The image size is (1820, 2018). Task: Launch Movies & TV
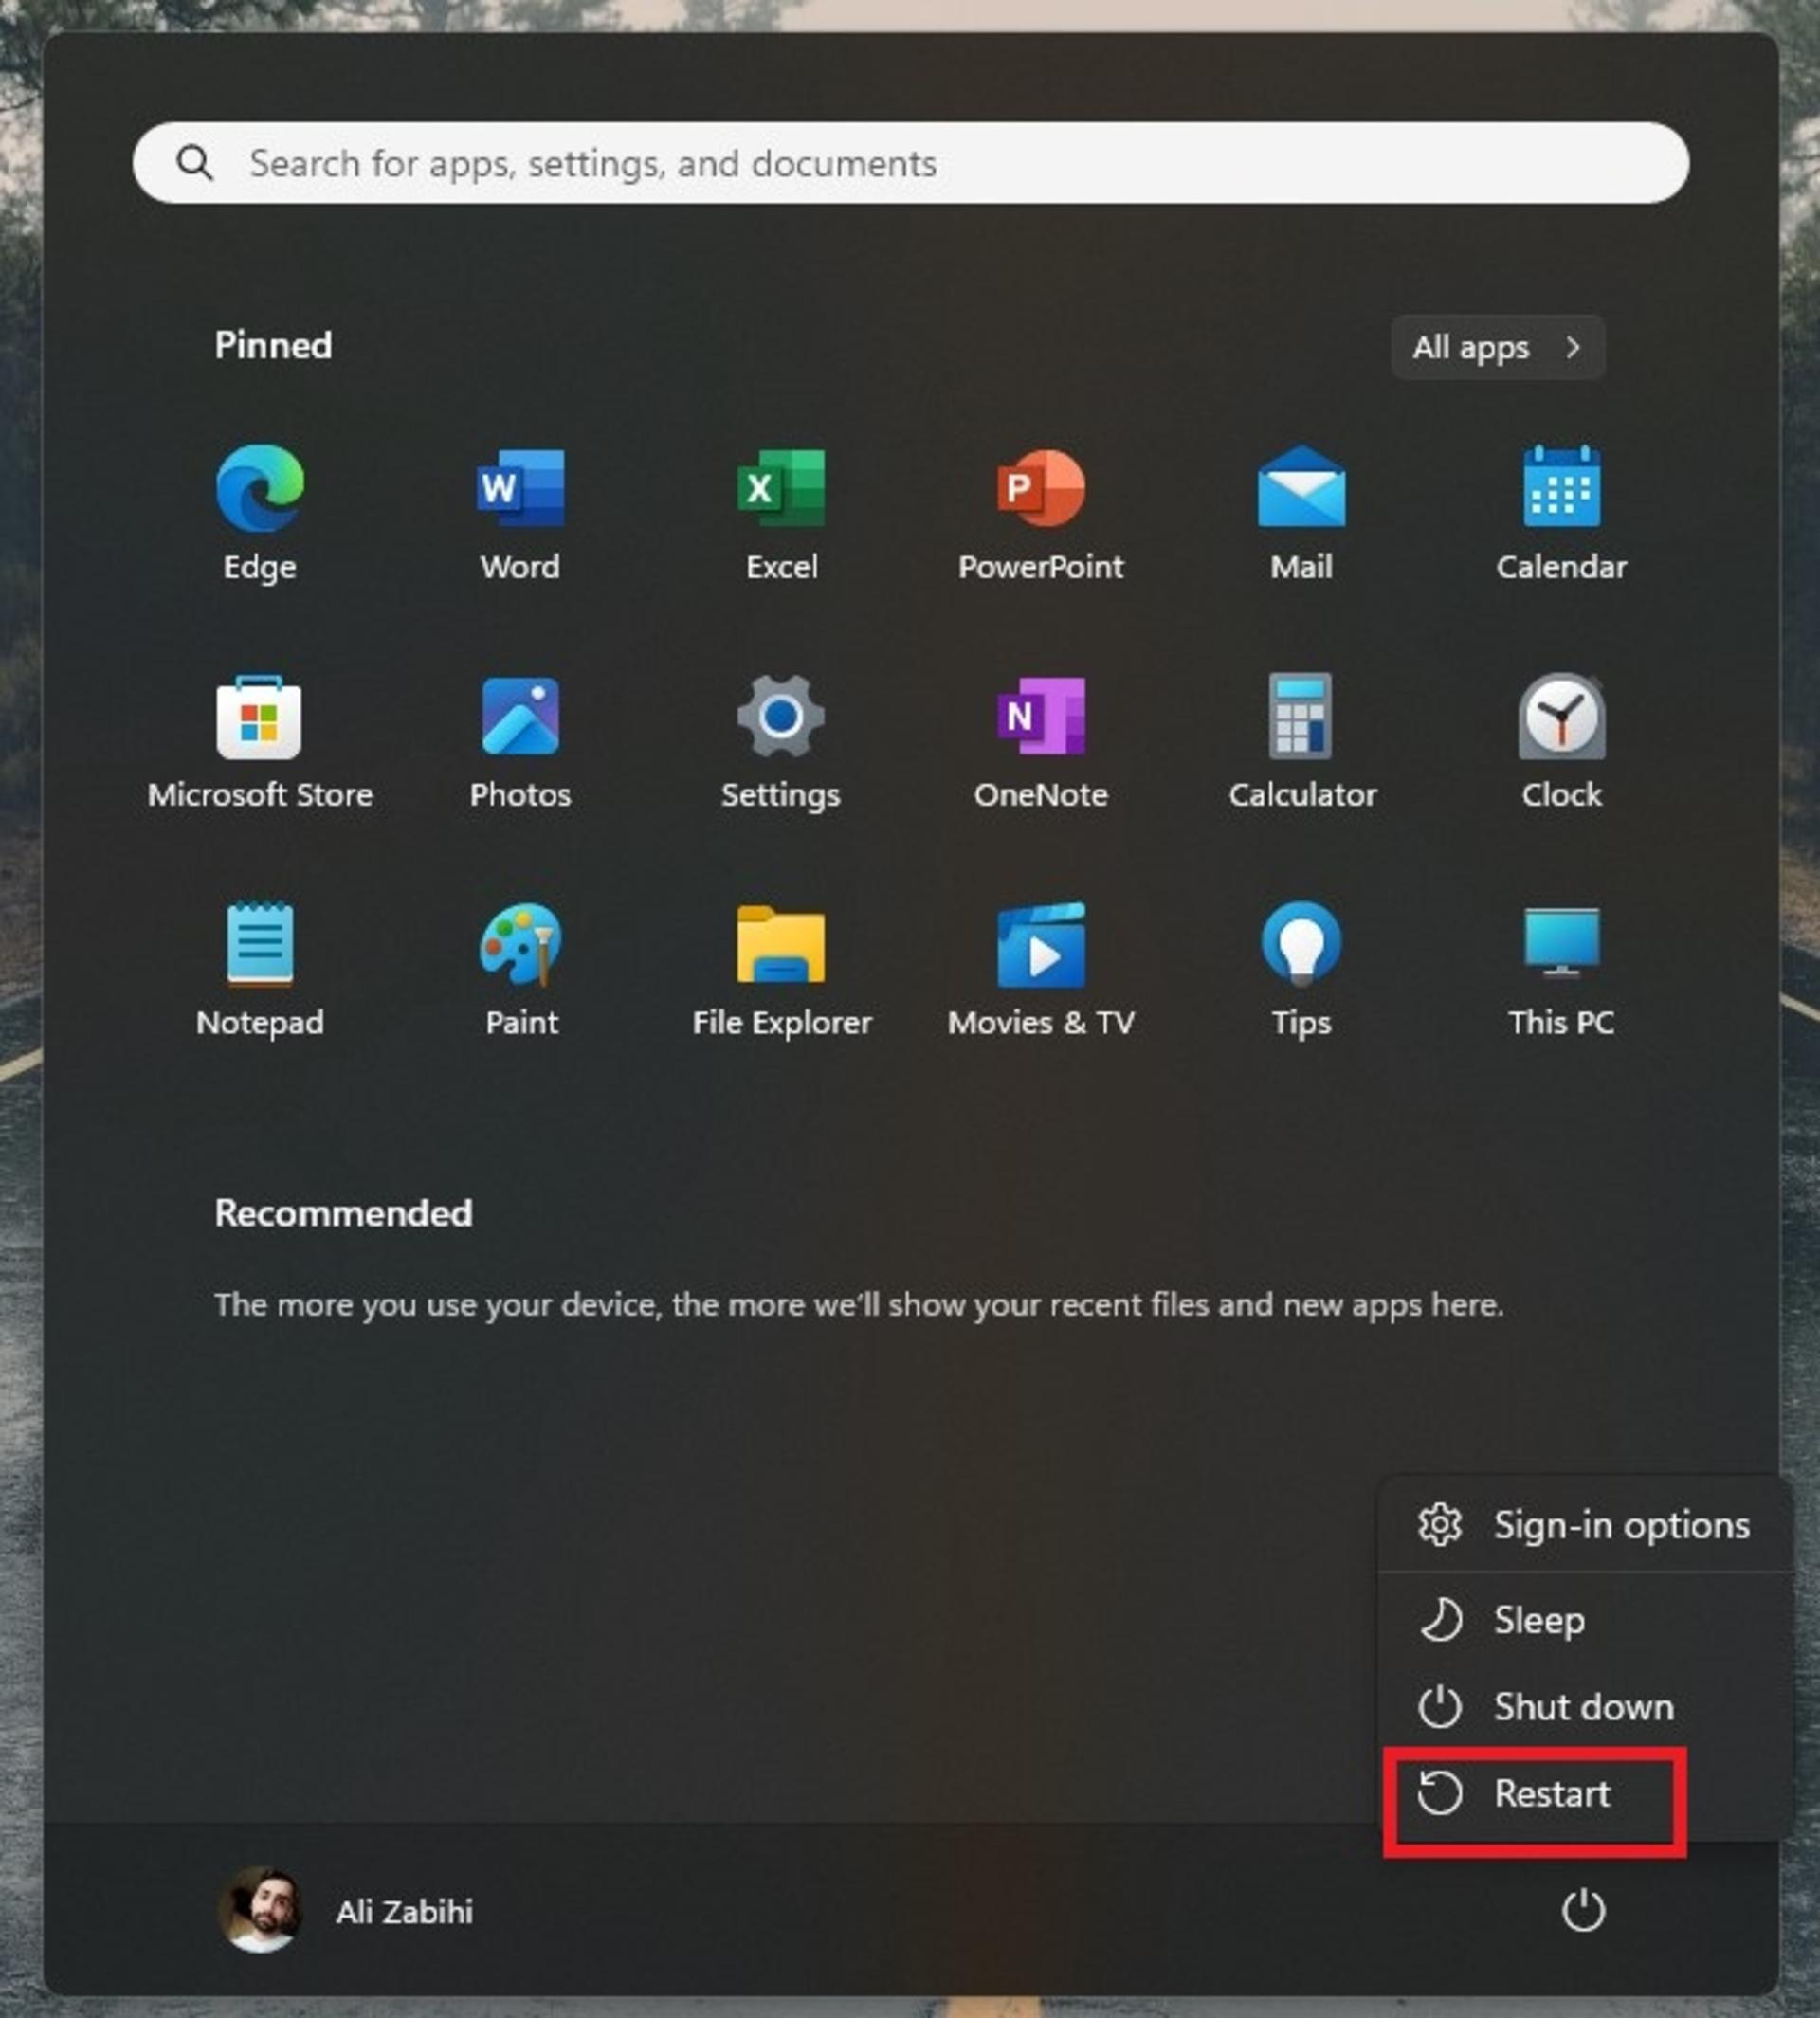(x=1041, y=970)
